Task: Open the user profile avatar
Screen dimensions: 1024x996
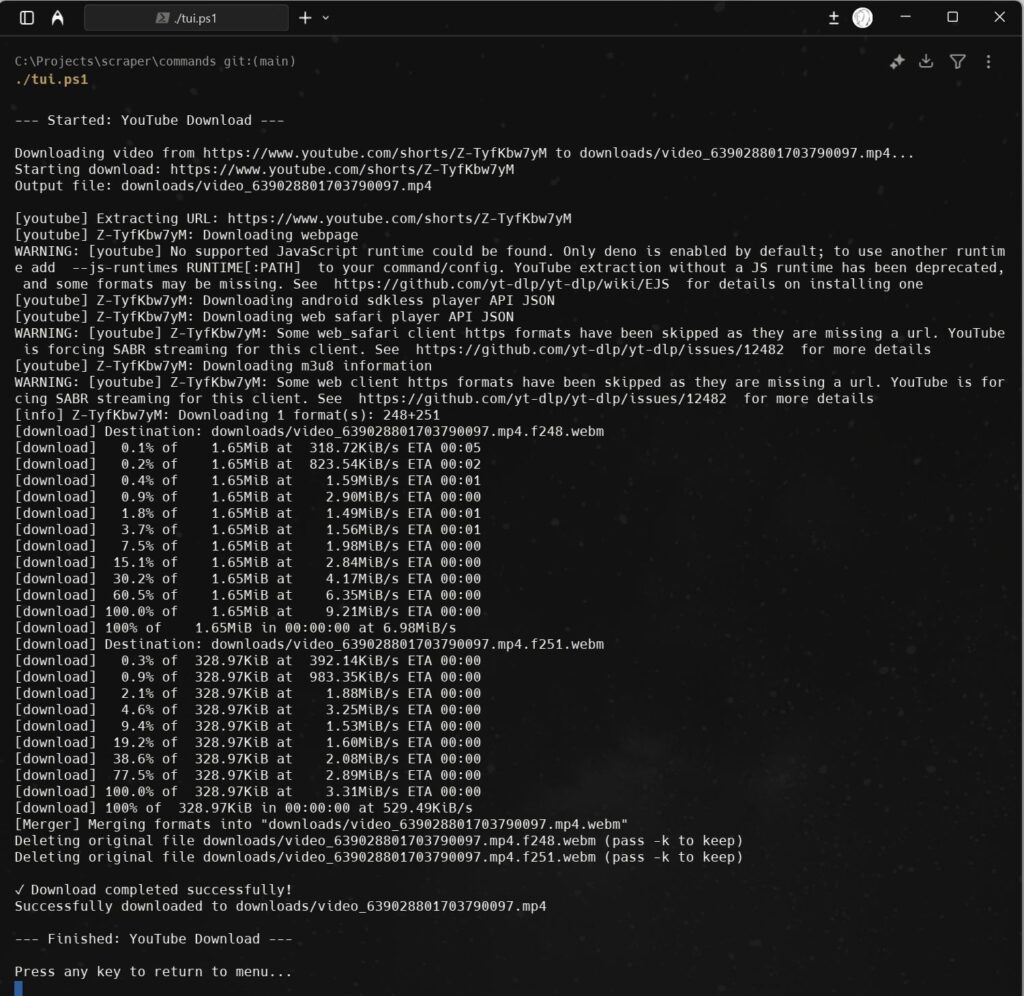Action: [x=862, y=18]
